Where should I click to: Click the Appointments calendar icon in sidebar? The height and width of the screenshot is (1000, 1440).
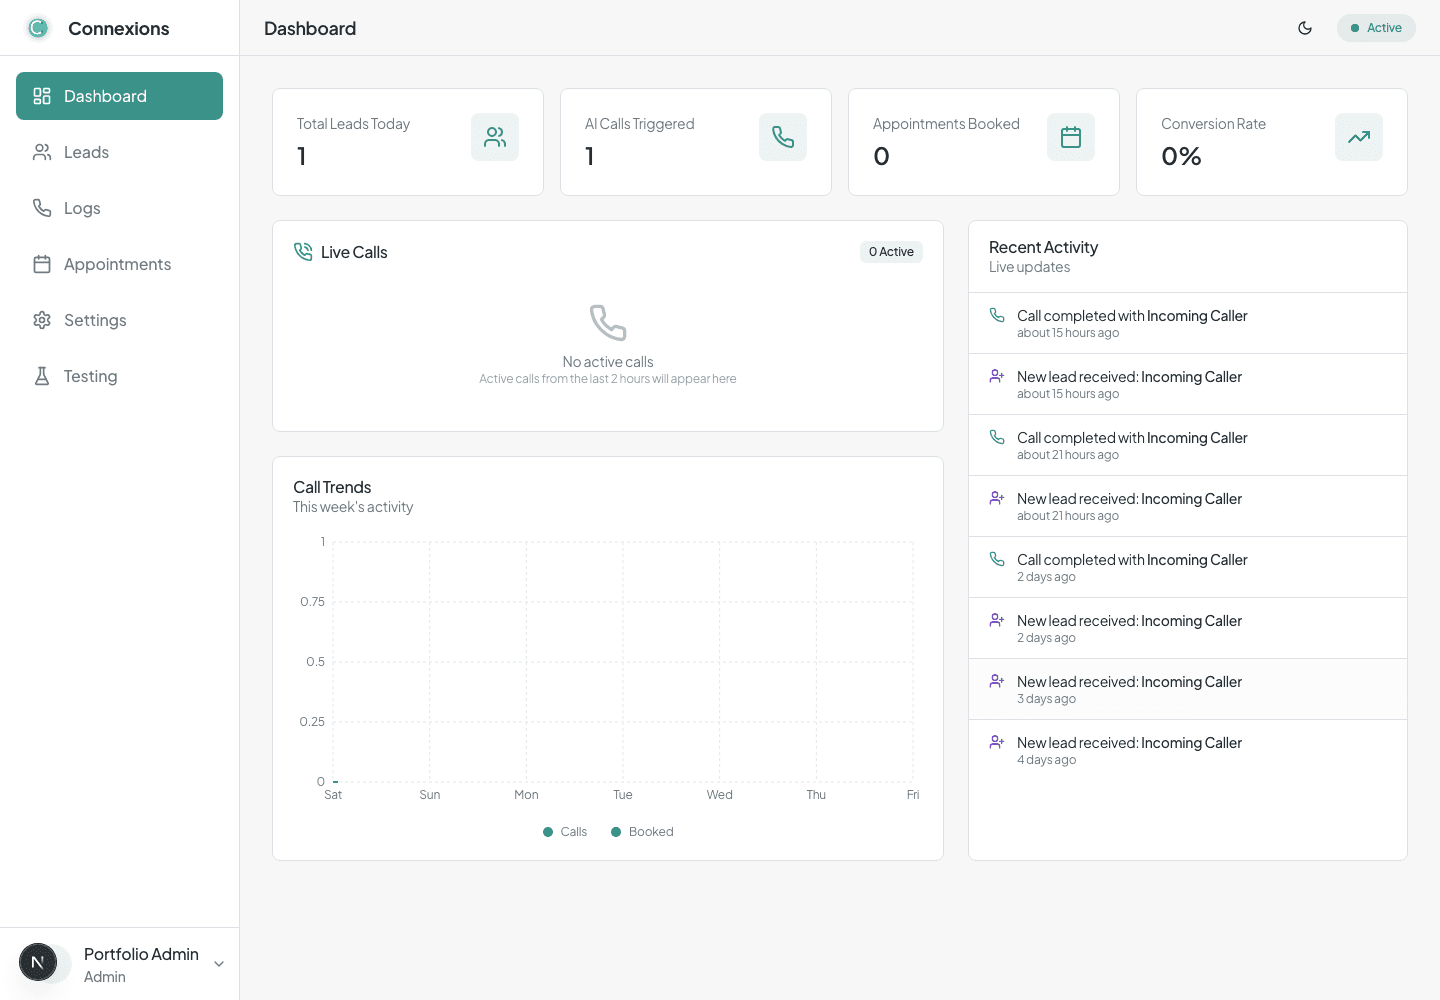[x=42, y=264]
